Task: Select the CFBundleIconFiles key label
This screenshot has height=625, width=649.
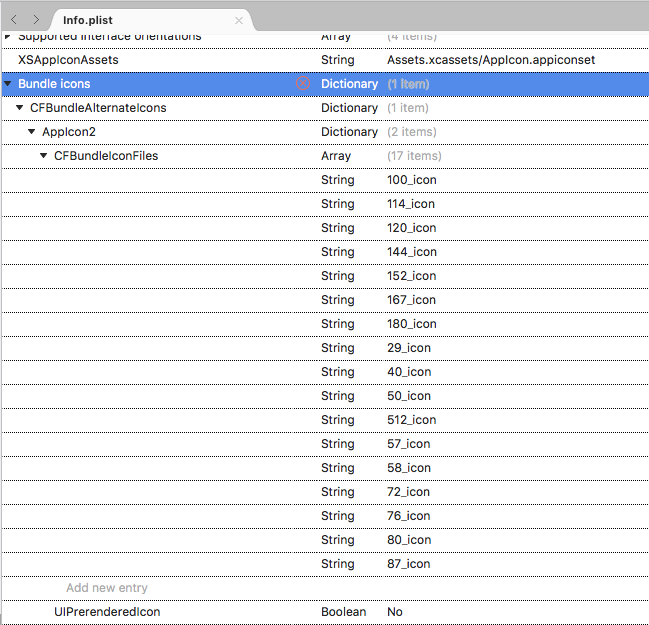Action: [x=106, y=156]
